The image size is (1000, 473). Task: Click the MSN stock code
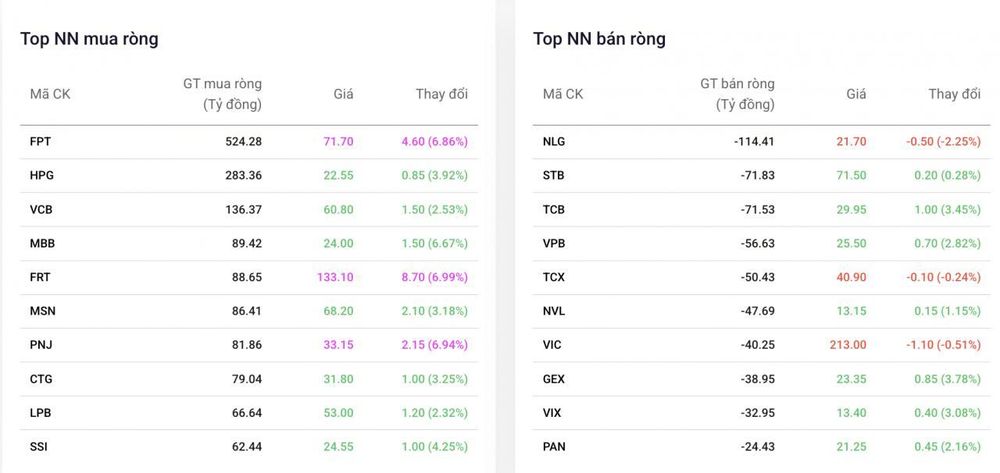tap(42, 311)
